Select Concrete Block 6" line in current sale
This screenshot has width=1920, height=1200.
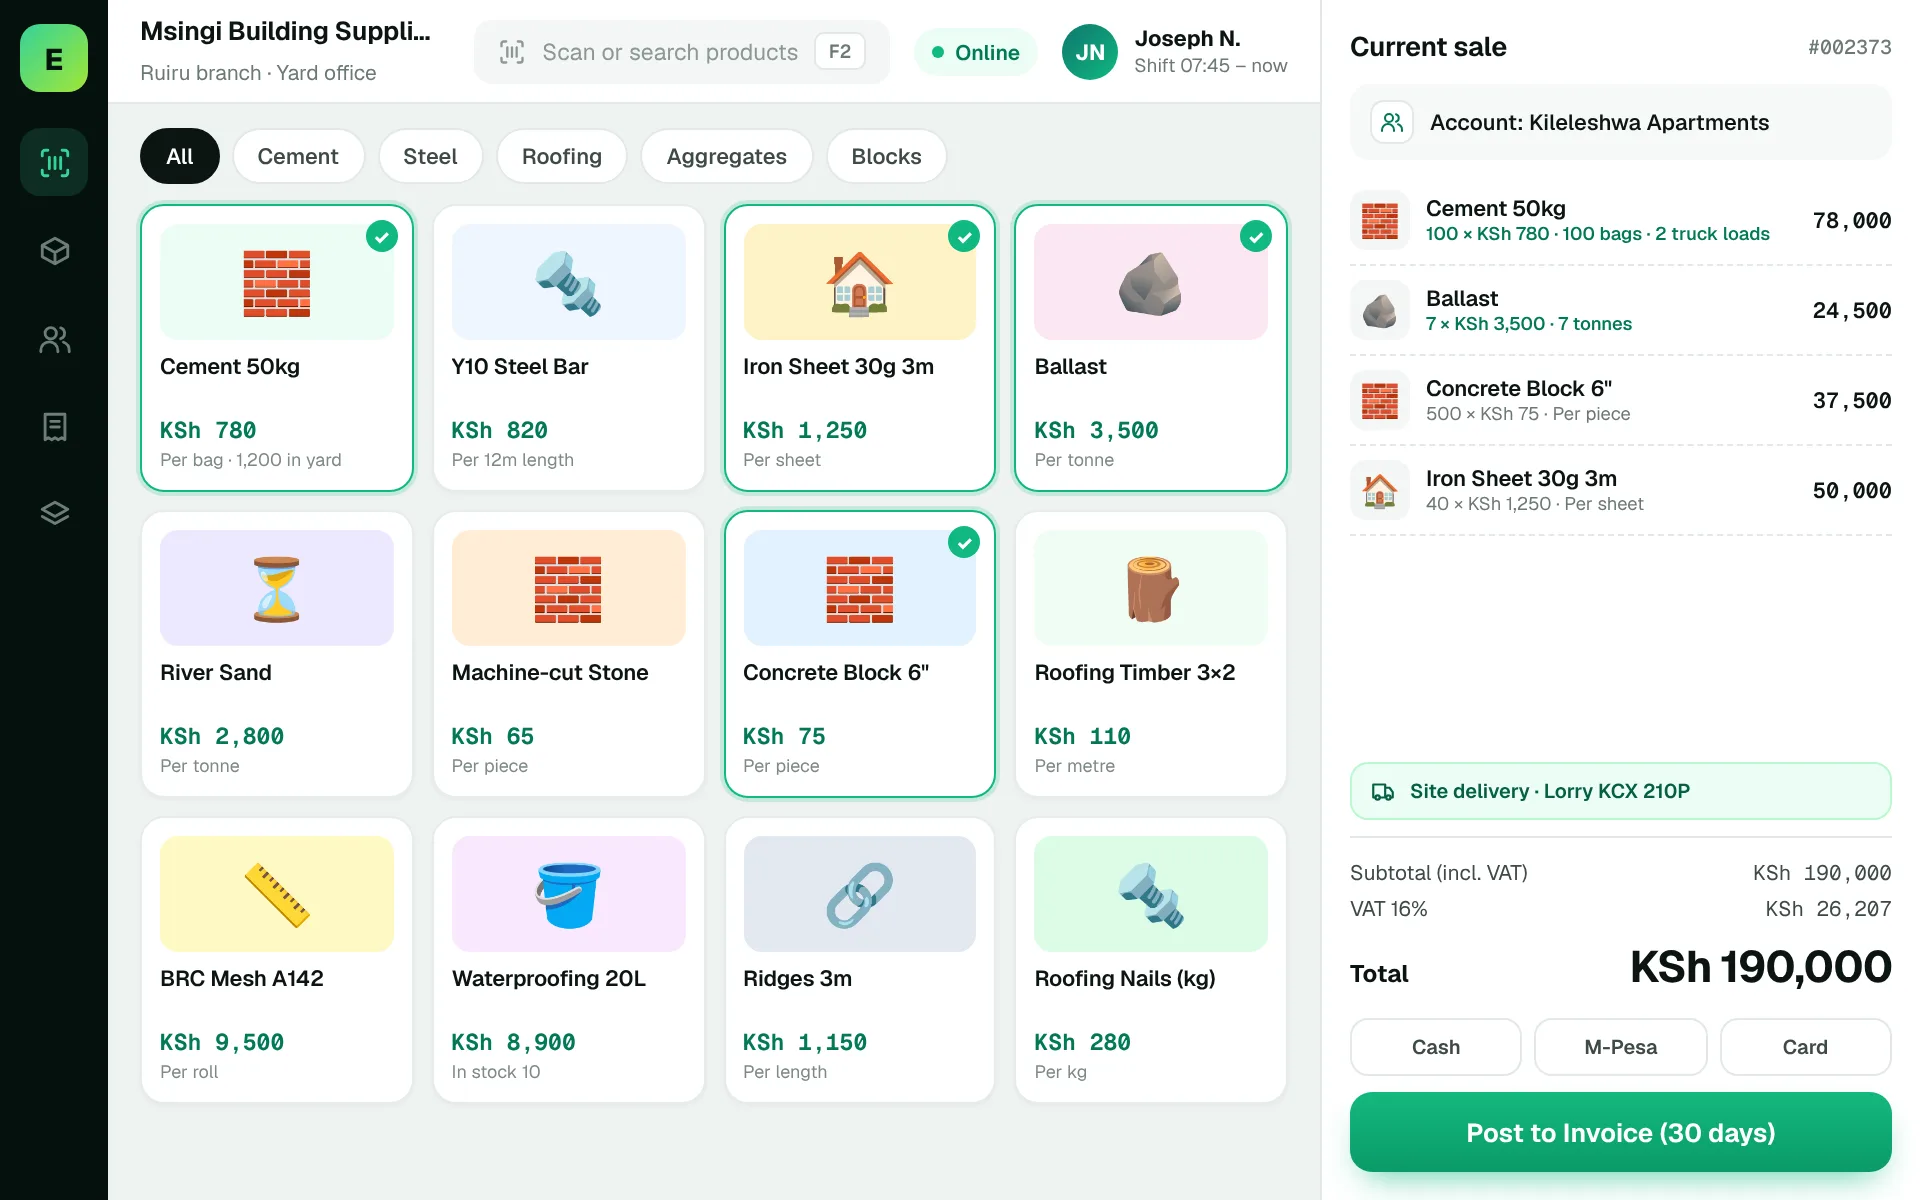pyautogui.click(x=1620, y=400)
